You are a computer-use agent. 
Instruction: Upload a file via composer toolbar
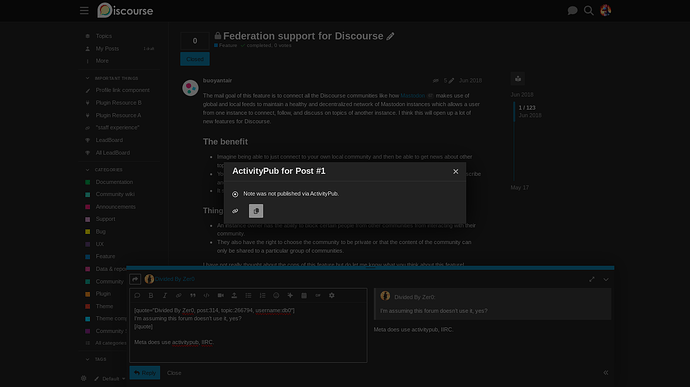[x=234, y=295]
